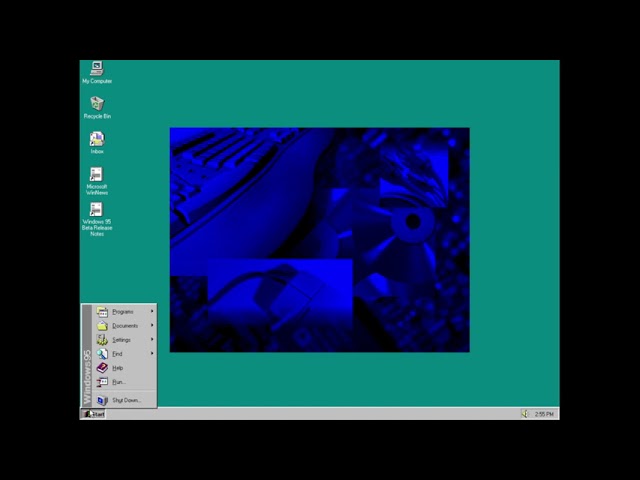
Task: Select the Recycle Bin icon
Action: (97, 103)
